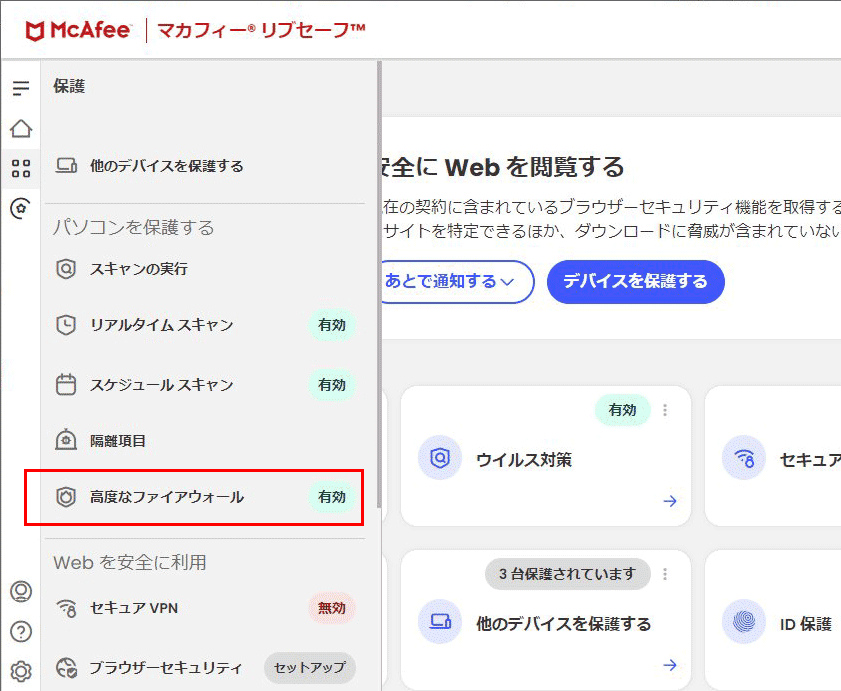Click the 有効 badge on 高度なファイアウォール
Screen dimensions: 841x691
point(332,497)
